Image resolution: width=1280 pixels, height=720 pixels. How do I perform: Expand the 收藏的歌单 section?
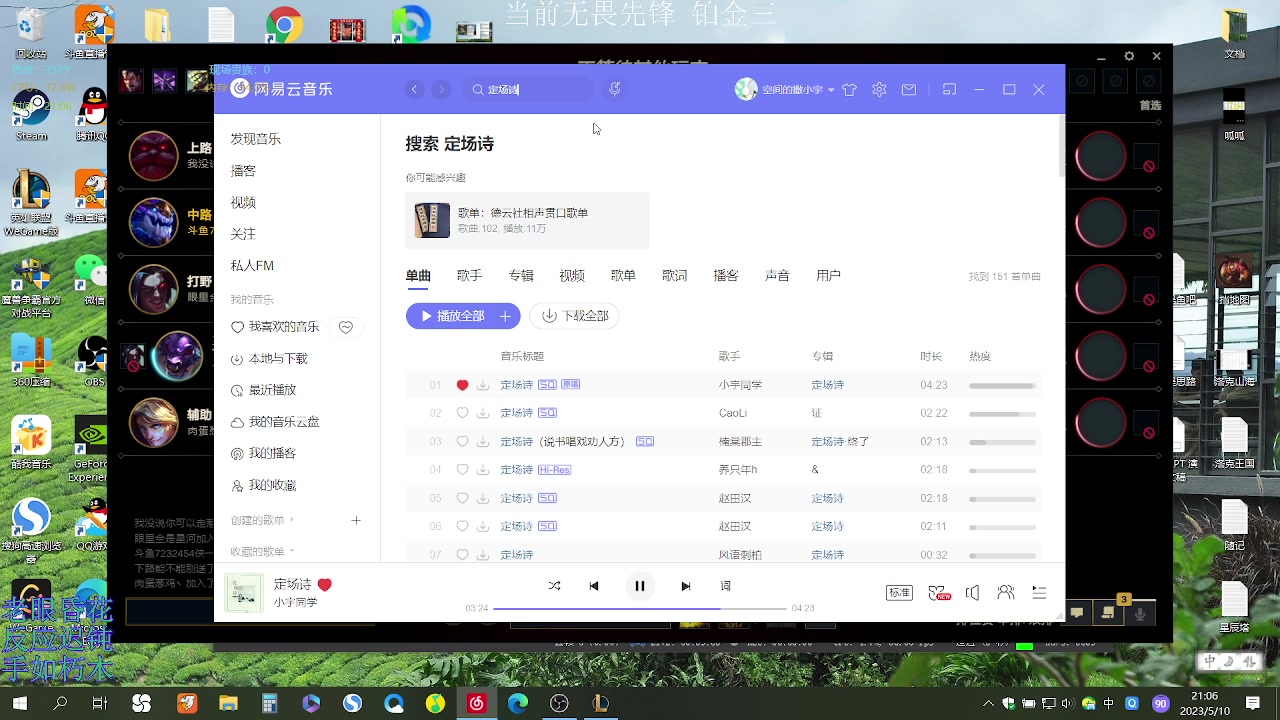click(262, 551)
